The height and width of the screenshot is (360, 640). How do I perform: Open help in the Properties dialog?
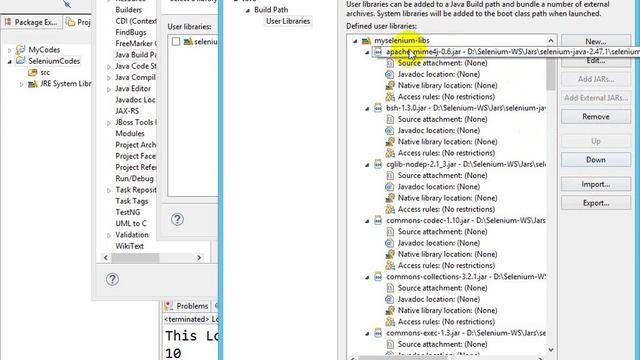coord(112,279)
